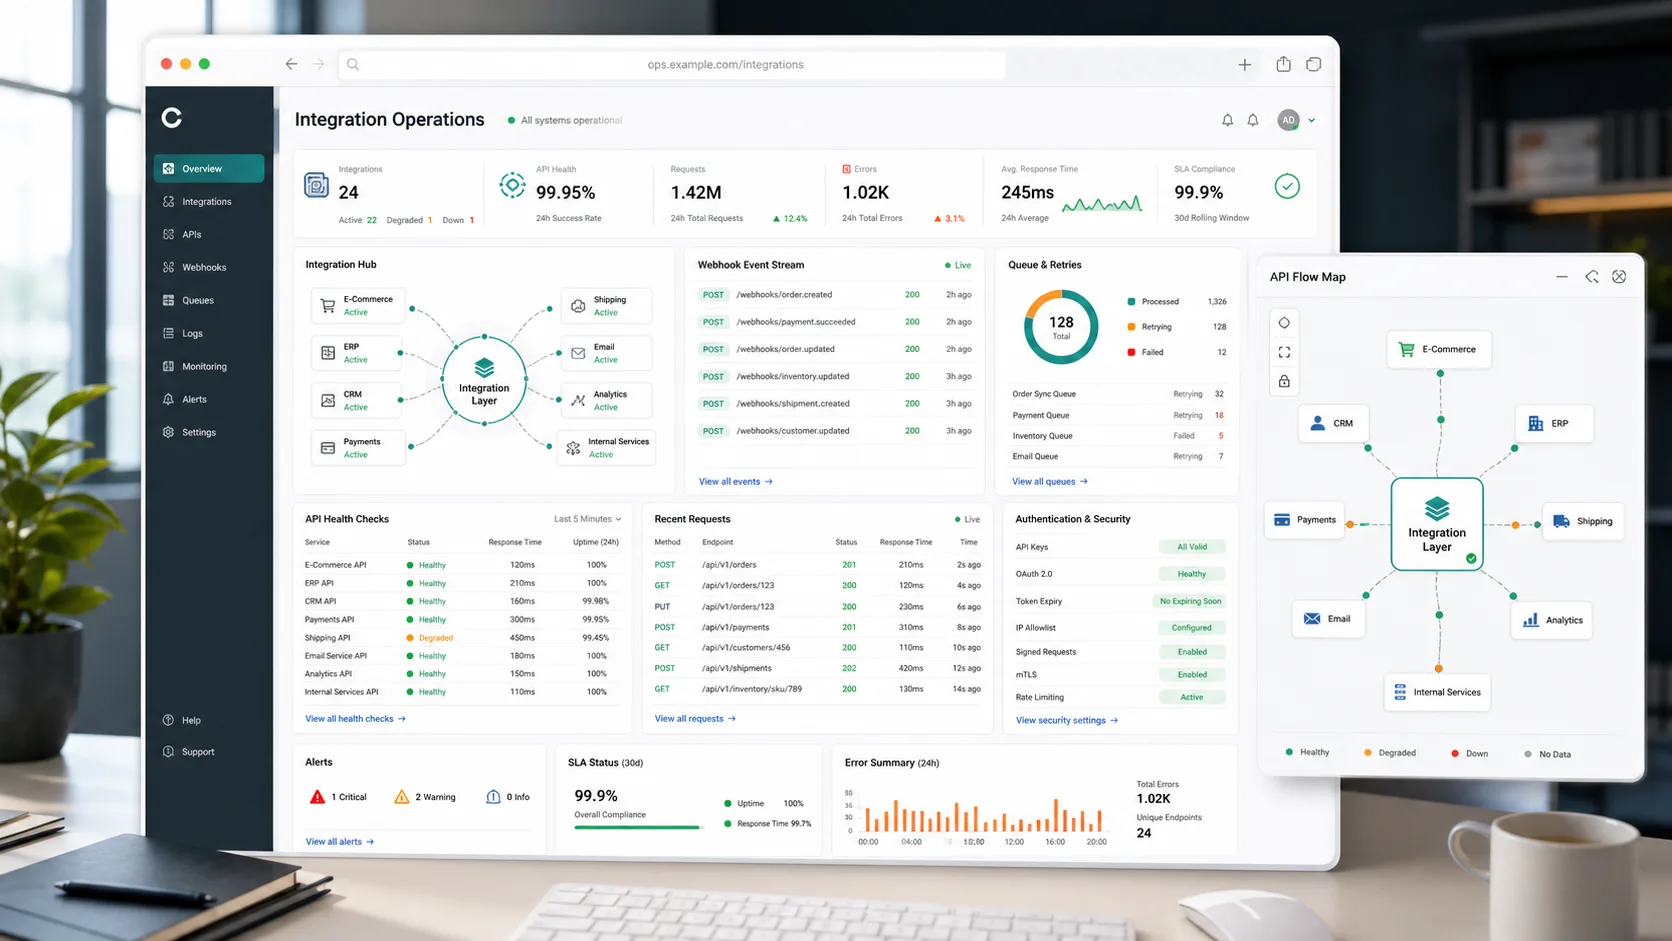Click the Support icon in sidebar
The height and width of the screenshot is (941, 1672).
pyautogui.click(x=168, y=751)
